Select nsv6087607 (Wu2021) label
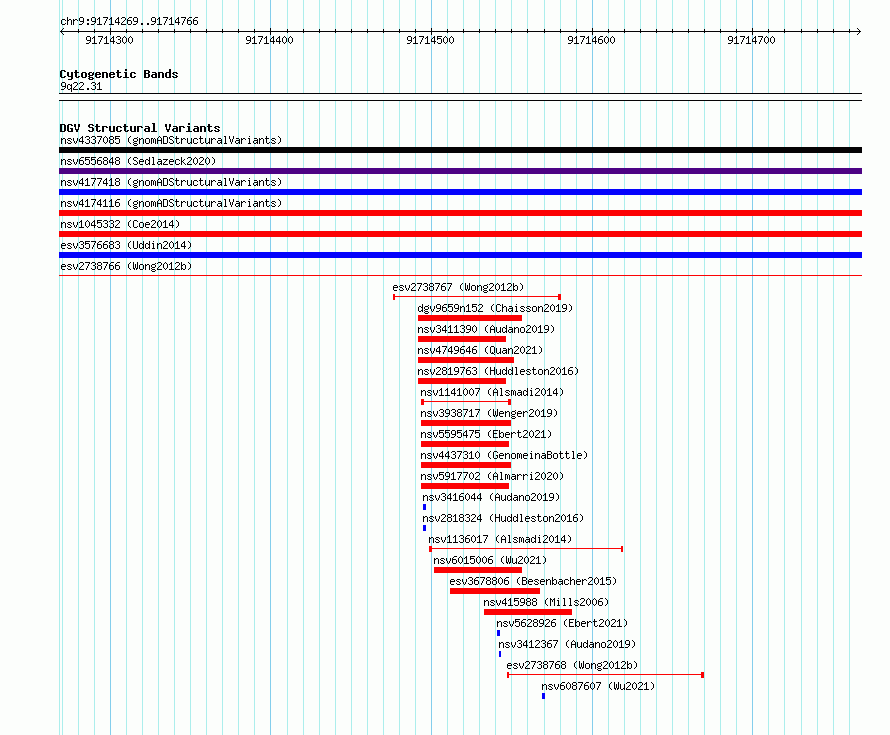 598,686
